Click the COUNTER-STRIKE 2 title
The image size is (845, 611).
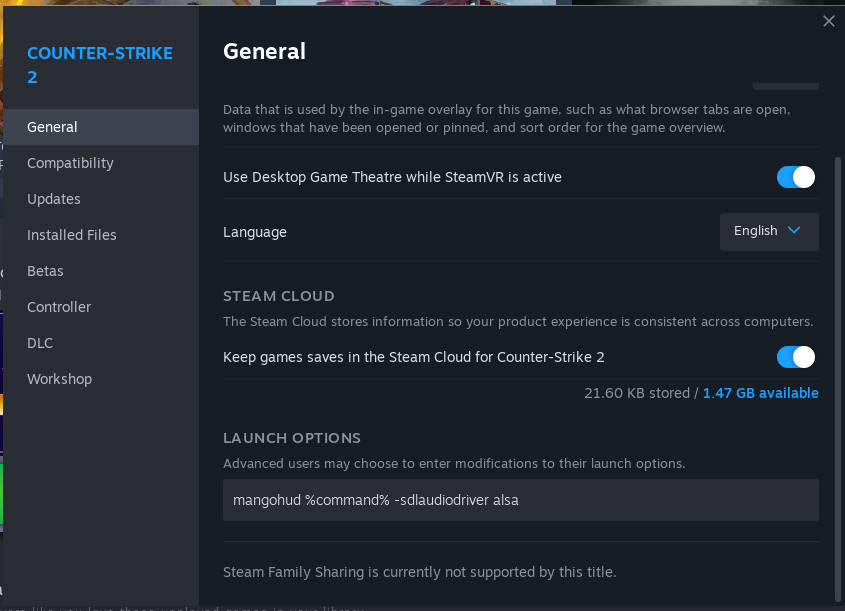[100, 65]
